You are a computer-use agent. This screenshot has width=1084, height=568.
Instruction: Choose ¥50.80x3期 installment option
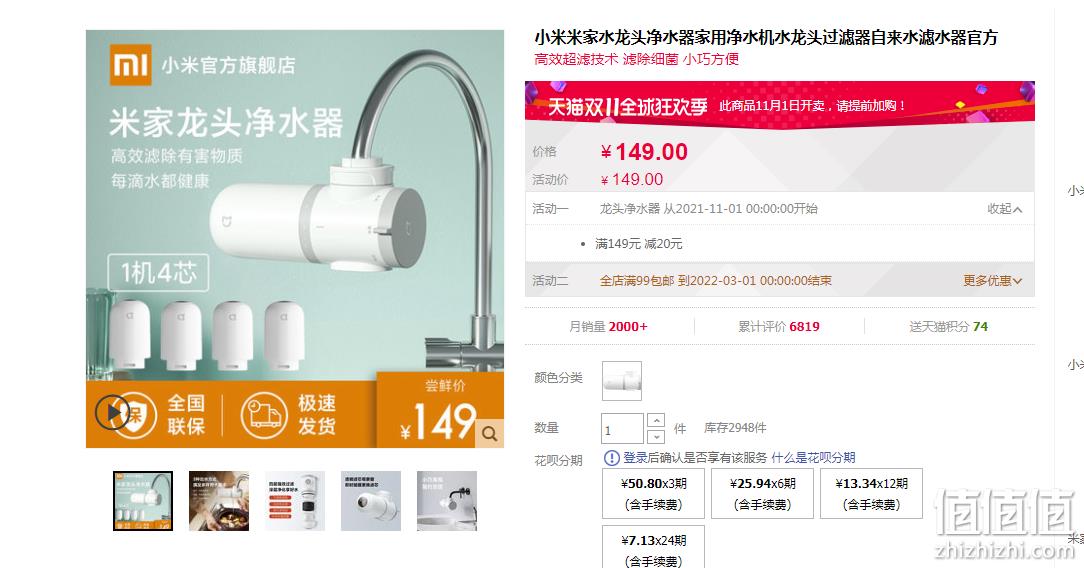653,493
